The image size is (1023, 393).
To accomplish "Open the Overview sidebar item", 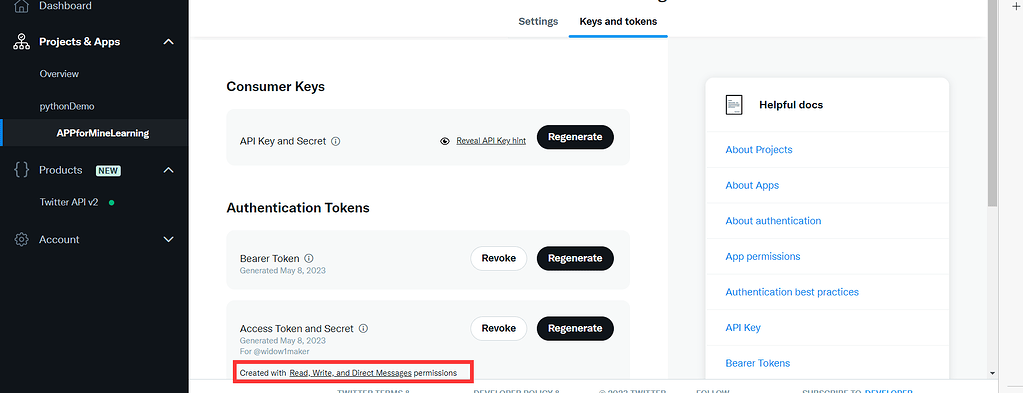I will click(59, 74).
